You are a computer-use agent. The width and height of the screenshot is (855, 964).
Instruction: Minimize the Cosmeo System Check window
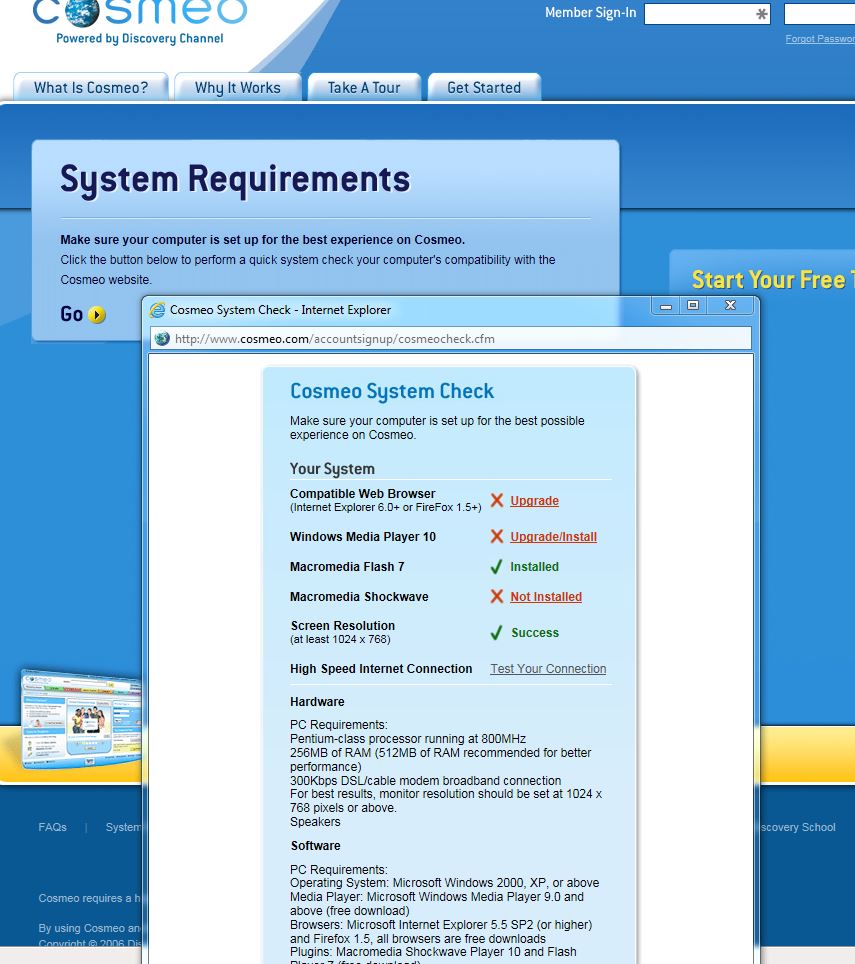[666, 306]
